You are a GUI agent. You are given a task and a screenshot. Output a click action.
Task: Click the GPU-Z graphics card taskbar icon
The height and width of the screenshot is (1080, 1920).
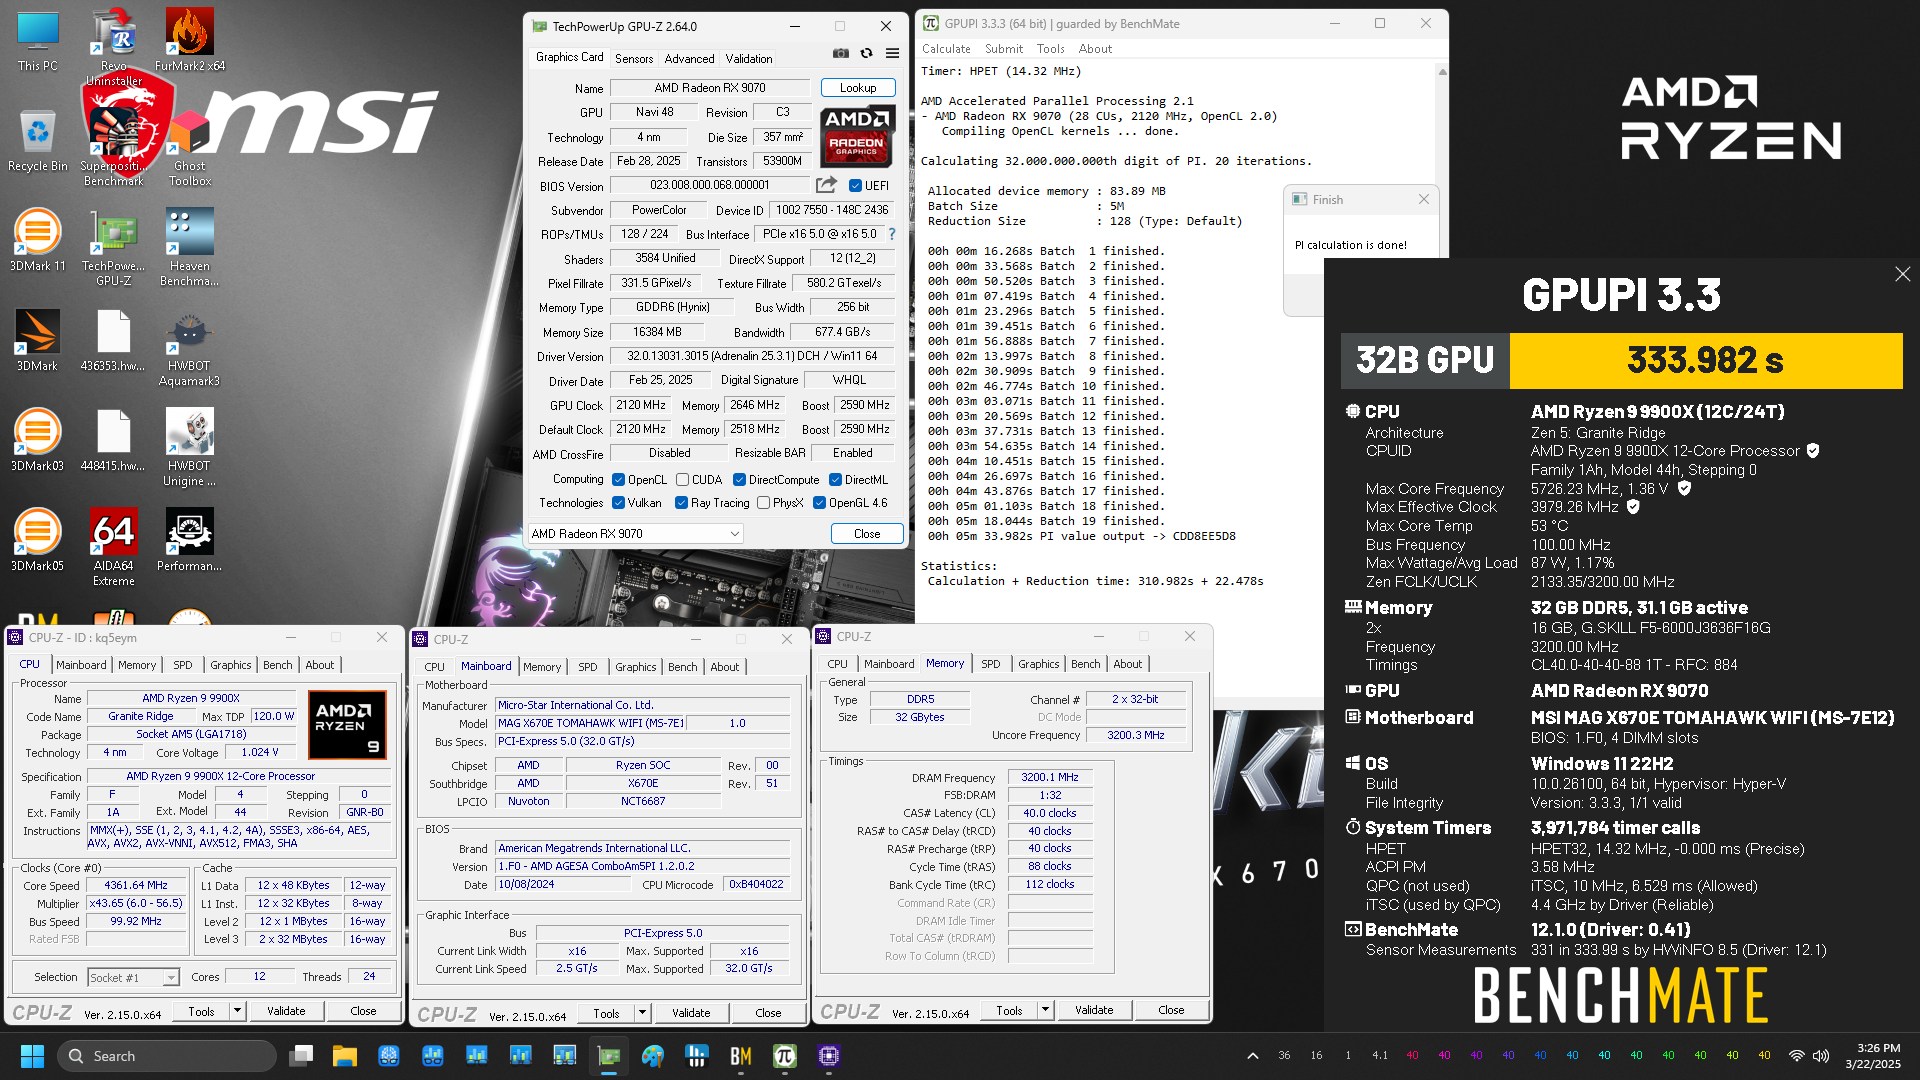pyautogui.click(x=609, y=1056)
